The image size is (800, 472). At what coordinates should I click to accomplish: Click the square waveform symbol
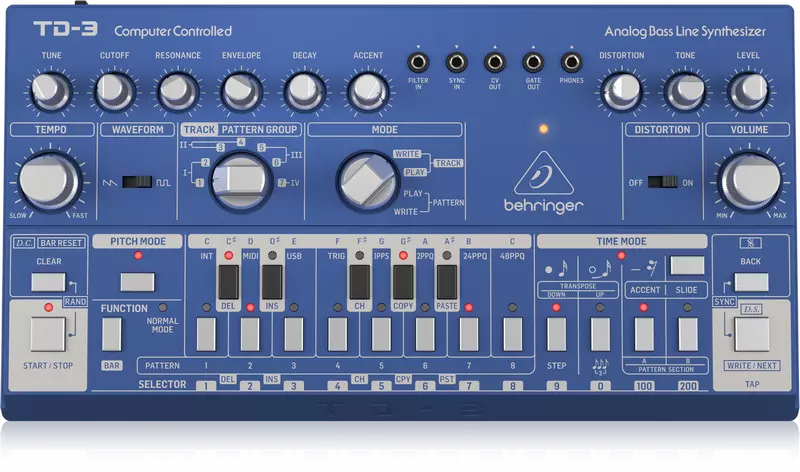163,182
